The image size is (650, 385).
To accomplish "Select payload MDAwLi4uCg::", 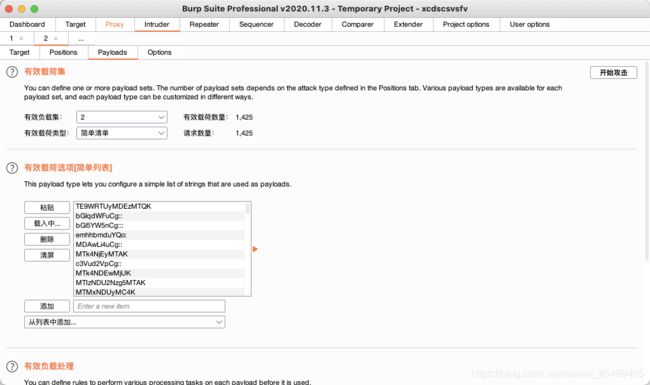I will [x=160, y=245].
